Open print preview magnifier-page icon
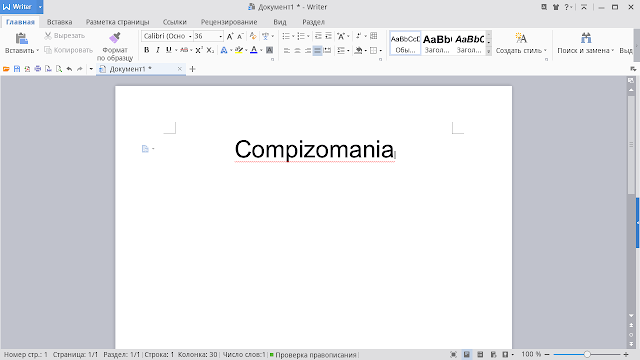 (59, 69)
